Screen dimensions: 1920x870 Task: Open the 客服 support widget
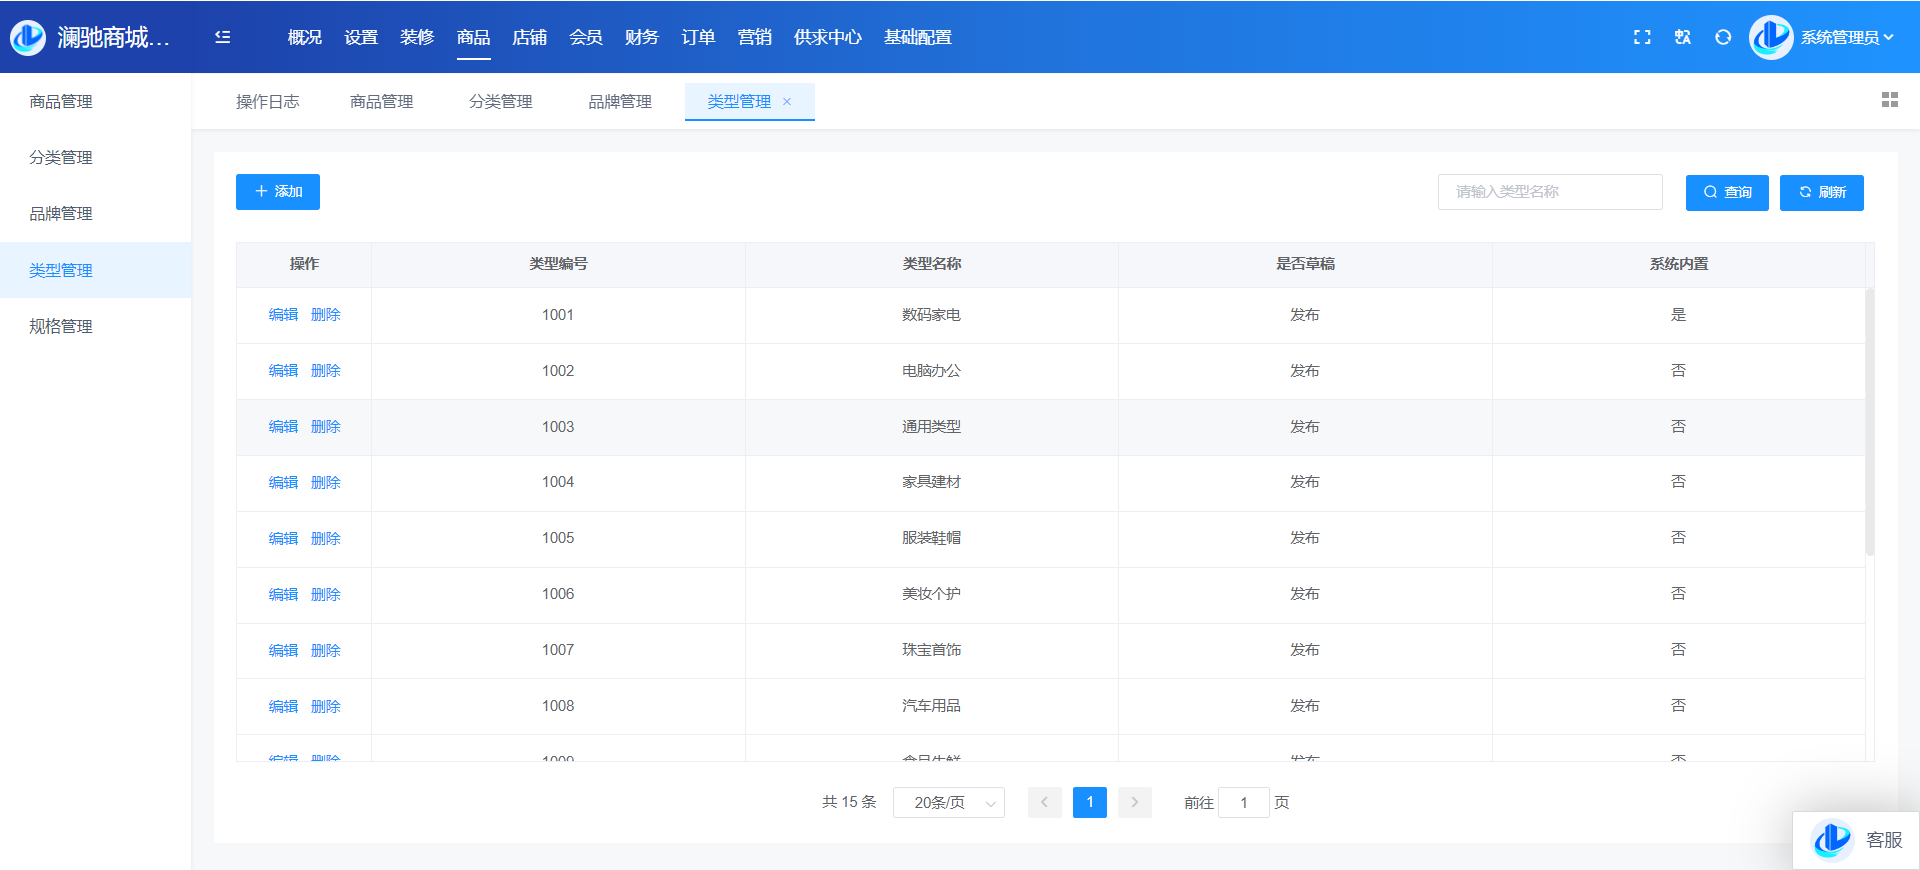[1857, 840]
